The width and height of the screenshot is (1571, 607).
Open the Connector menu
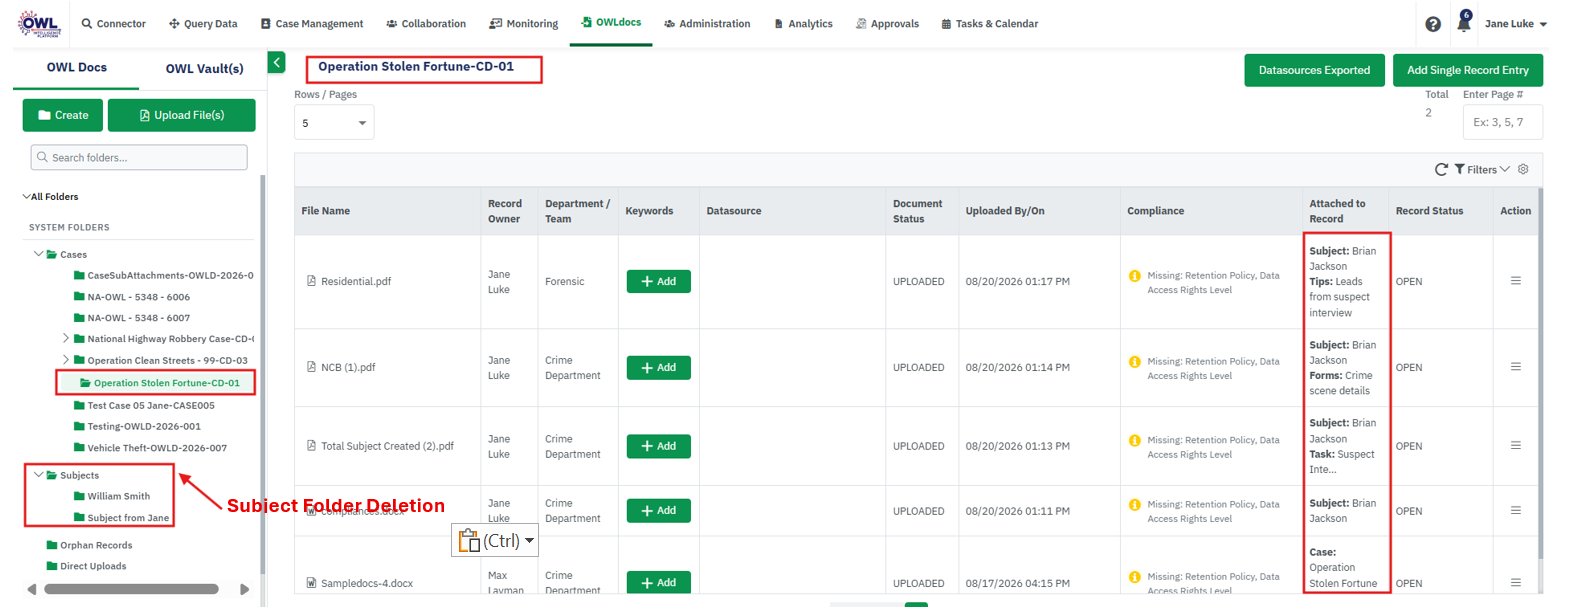click(113, 24)
